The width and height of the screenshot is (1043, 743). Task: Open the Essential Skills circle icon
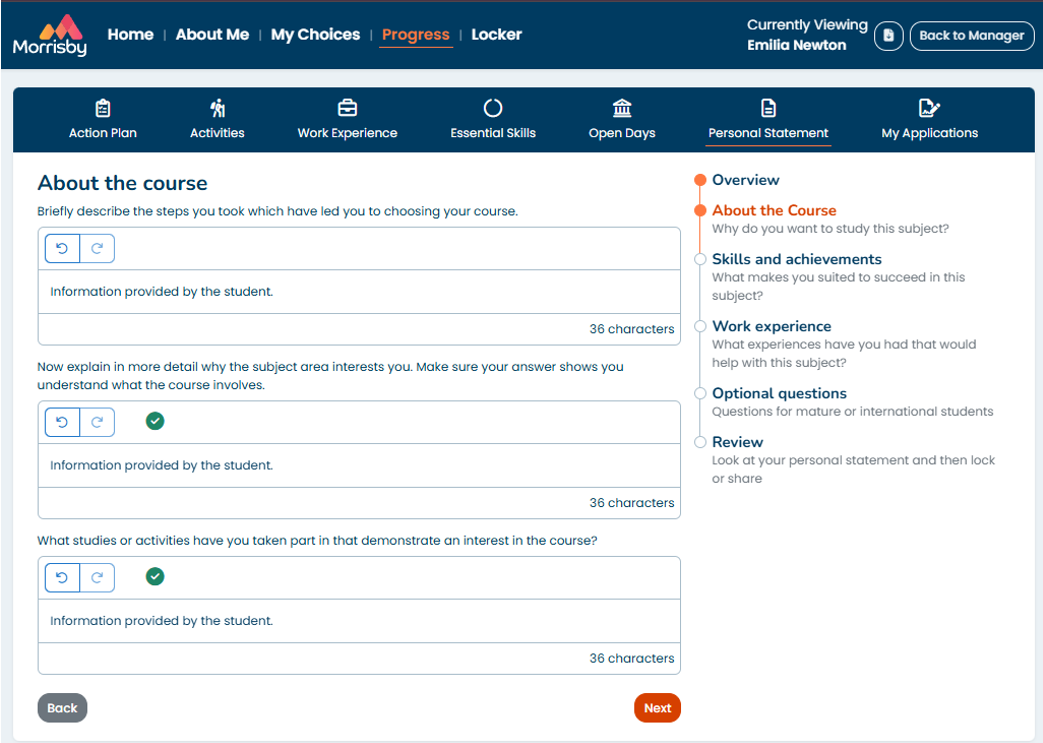click(x=493, y=108)
